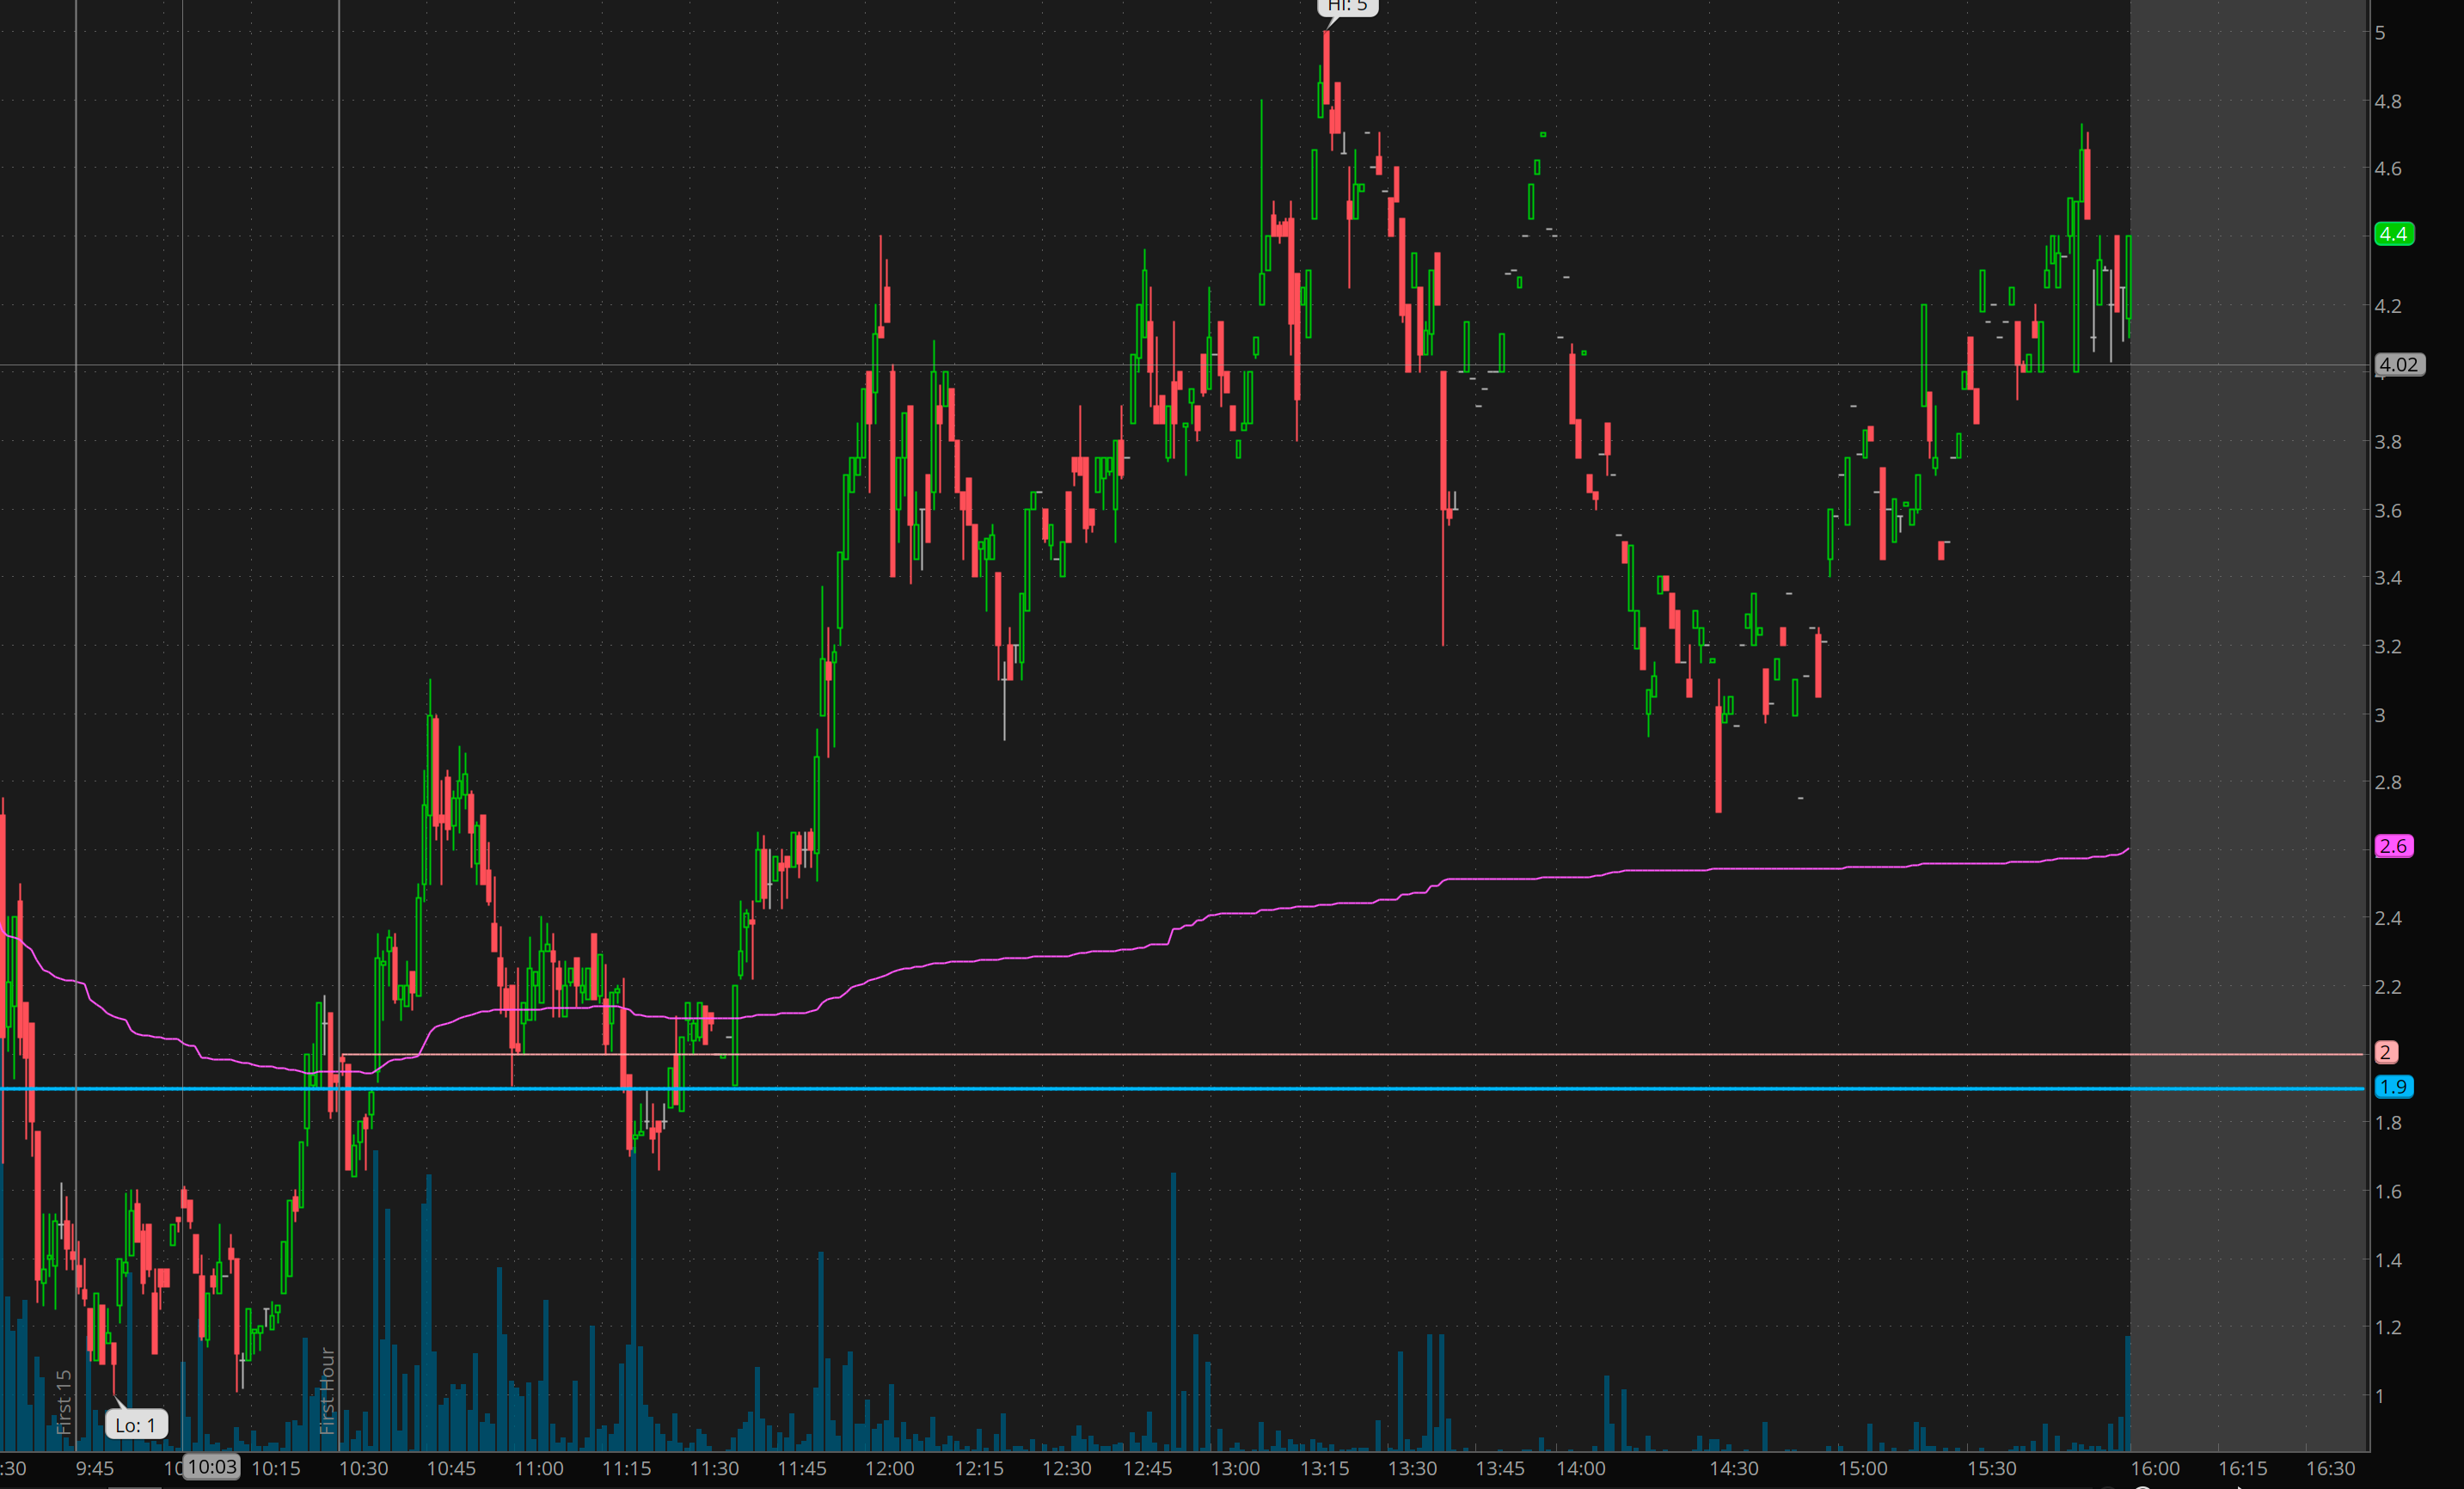This screenshot has width=2464, height=1489.
Task: Click the 13:15 label on time axis
Action: point(1324,1468)
